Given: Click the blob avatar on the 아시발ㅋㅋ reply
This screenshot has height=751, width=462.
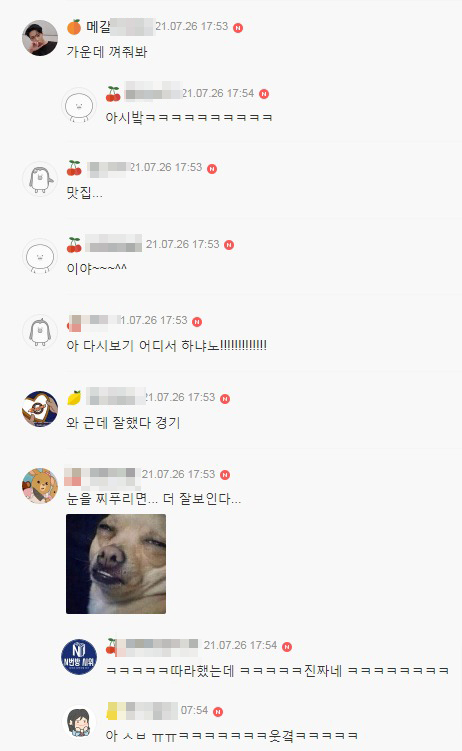Looking at the screenshot, I should [79, 105].
